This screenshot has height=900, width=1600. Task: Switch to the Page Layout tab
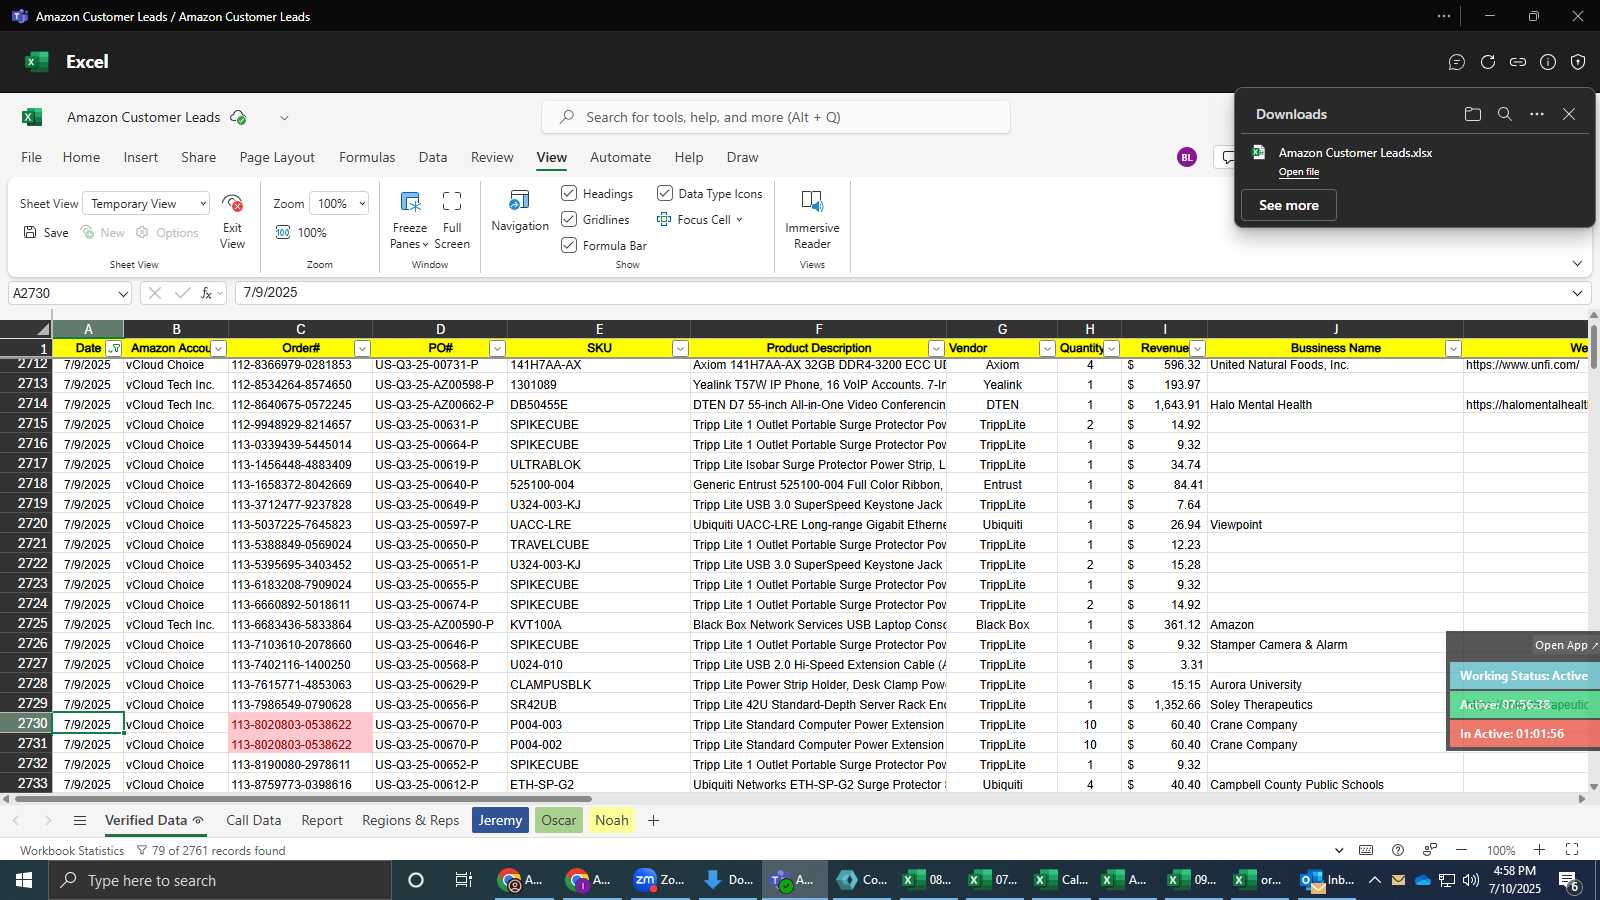pyautogui.click(x=277, y=157)
